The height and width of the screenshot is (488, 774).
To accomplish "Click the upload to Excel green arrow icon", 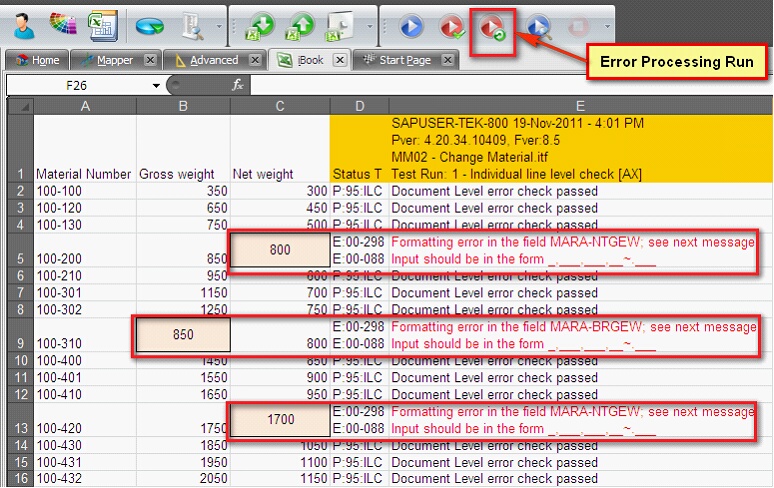I will click(302, 25).
